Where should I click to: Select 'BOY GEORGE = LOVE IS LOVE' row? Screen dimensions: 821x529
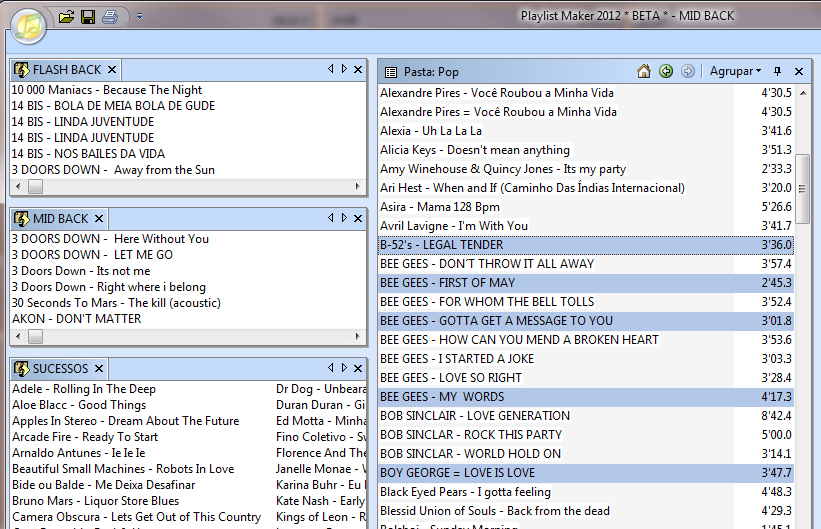pyautogui.click(x=585, y=473)
